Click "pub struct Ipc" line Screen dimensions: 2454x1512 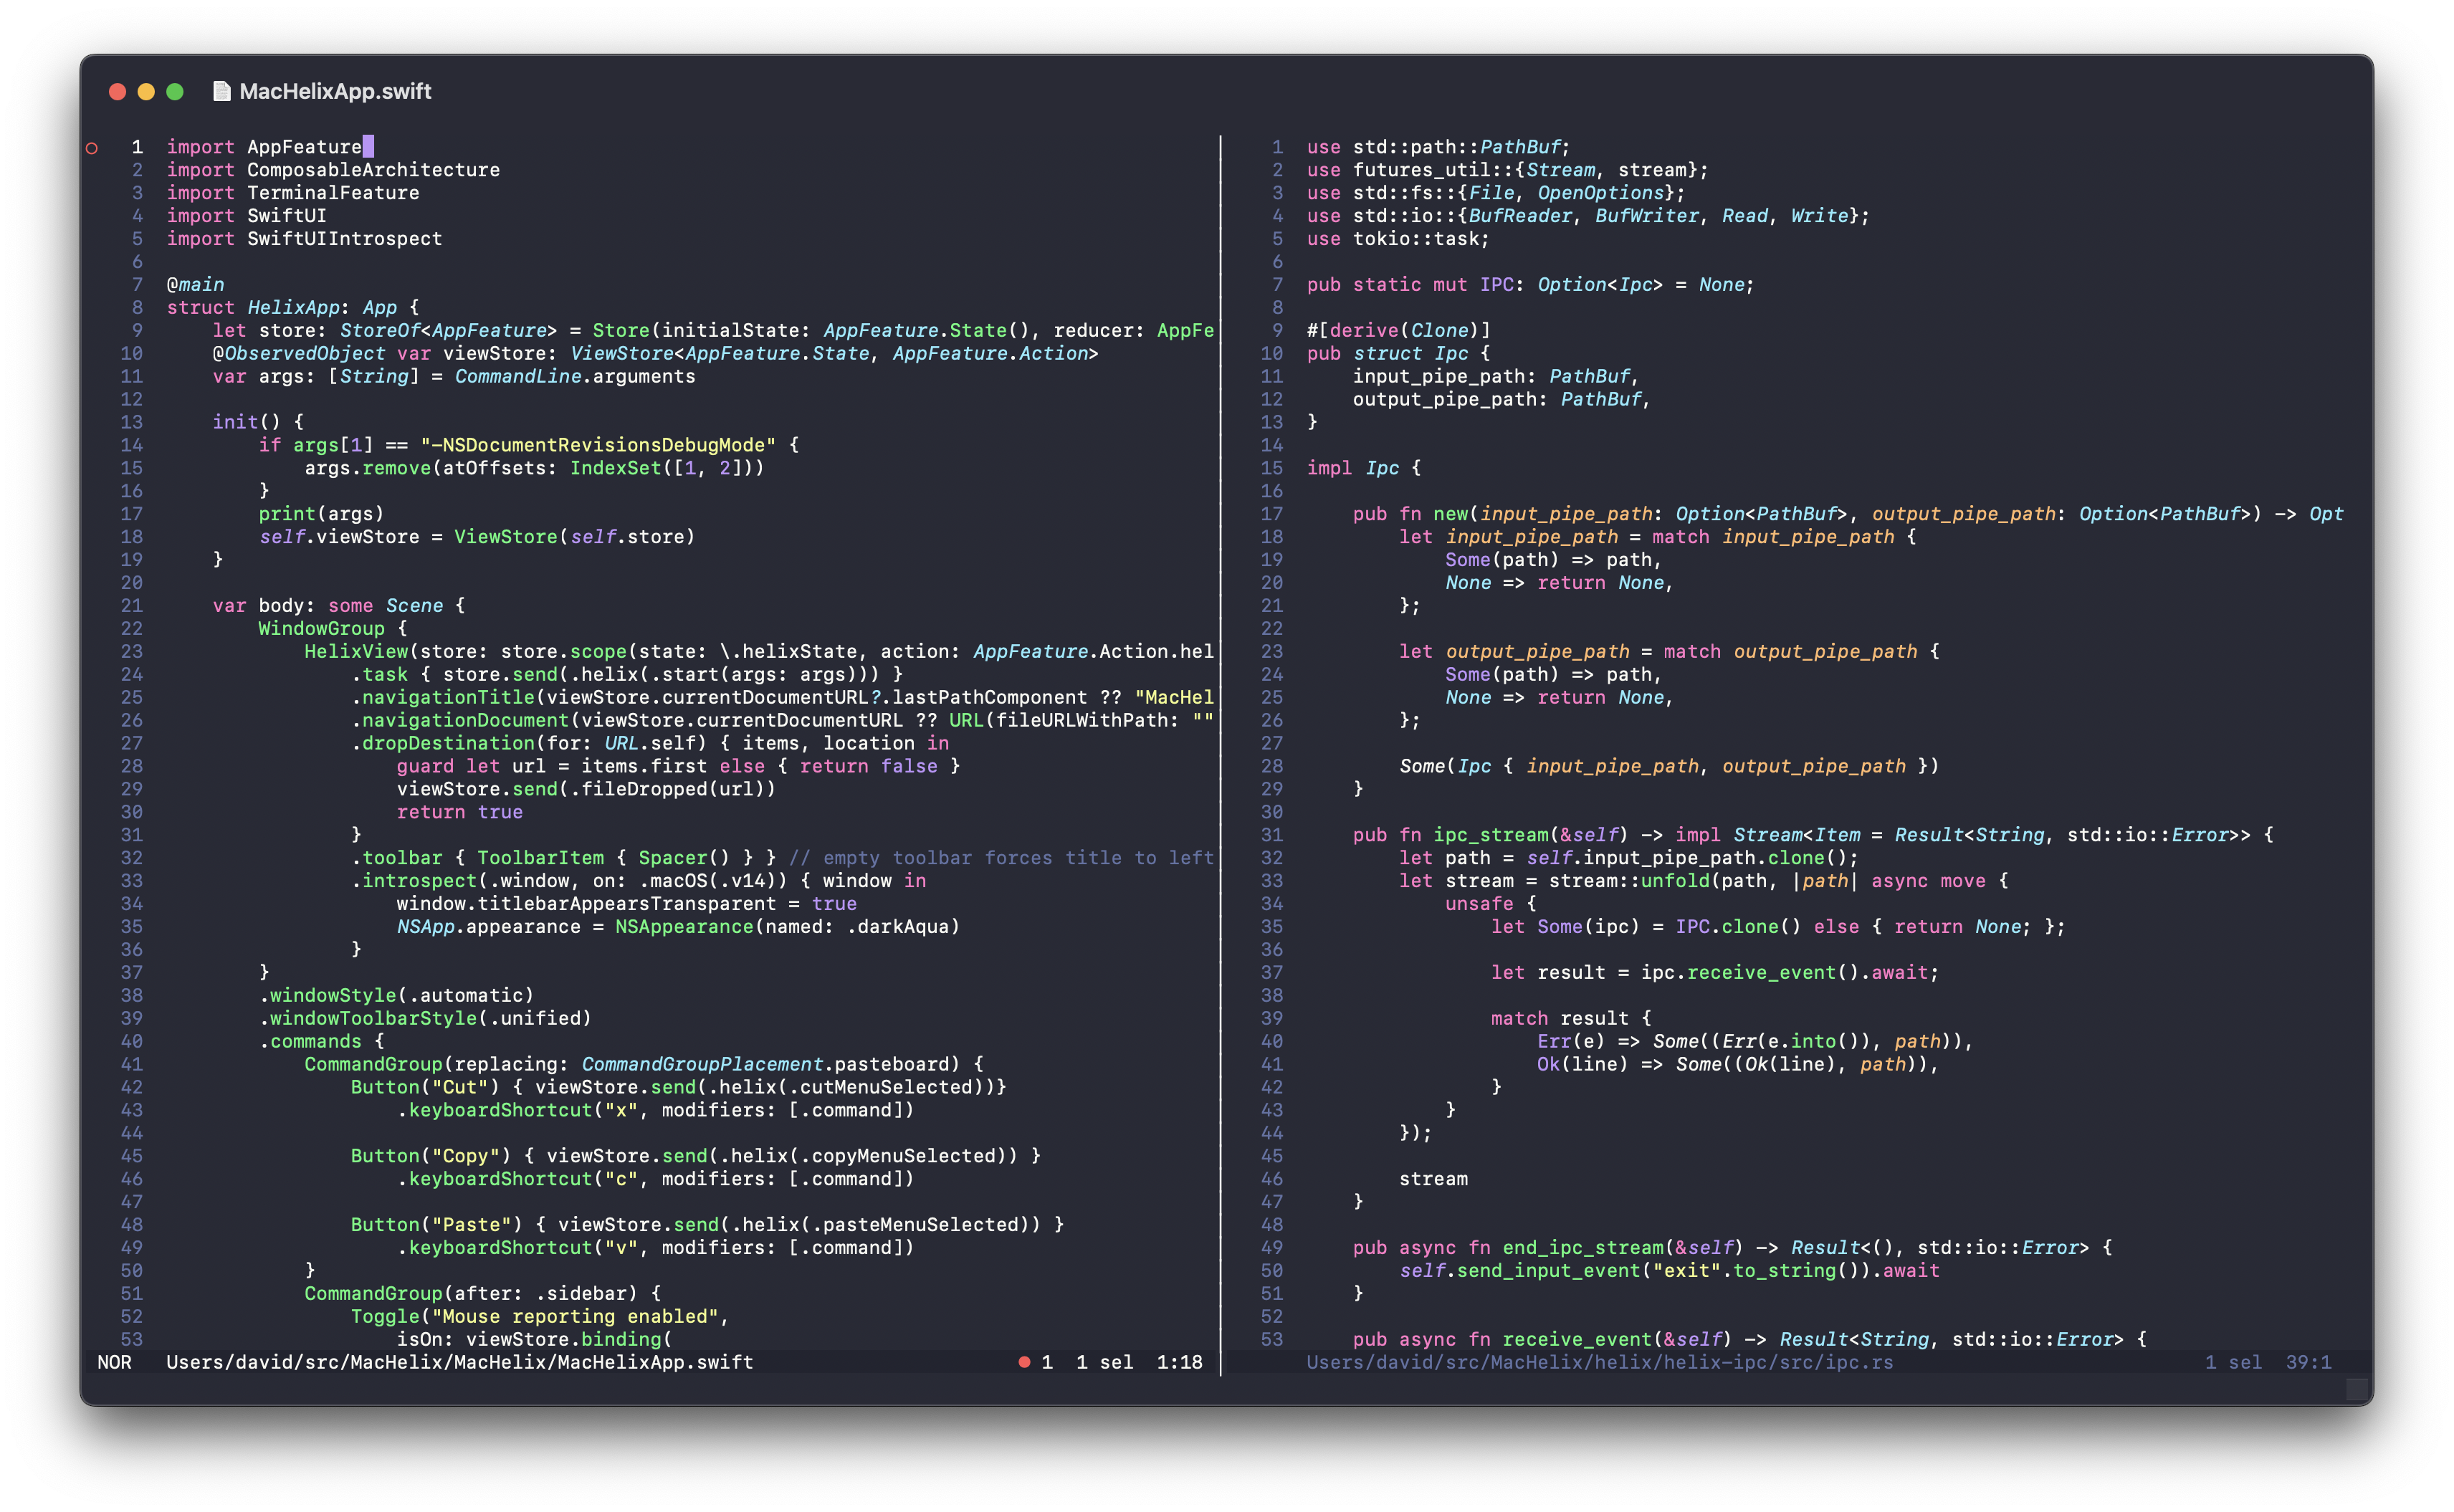(1398, 354)
